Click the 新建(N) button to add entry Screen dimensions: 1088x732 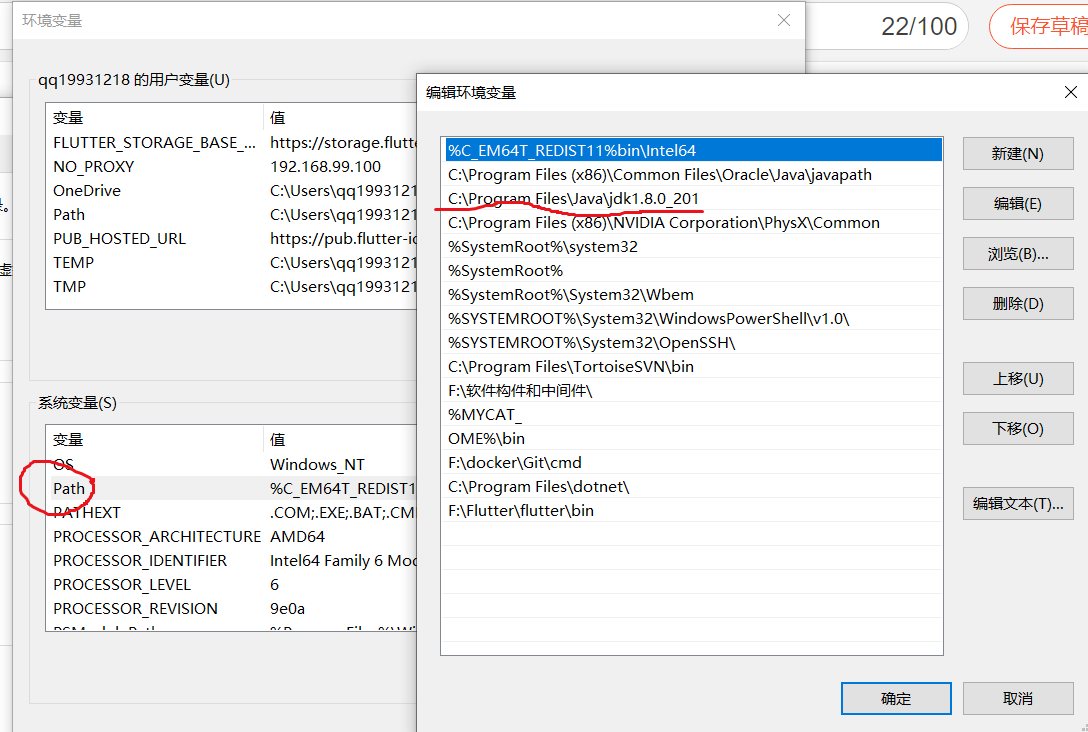[x=1017, y=153]
